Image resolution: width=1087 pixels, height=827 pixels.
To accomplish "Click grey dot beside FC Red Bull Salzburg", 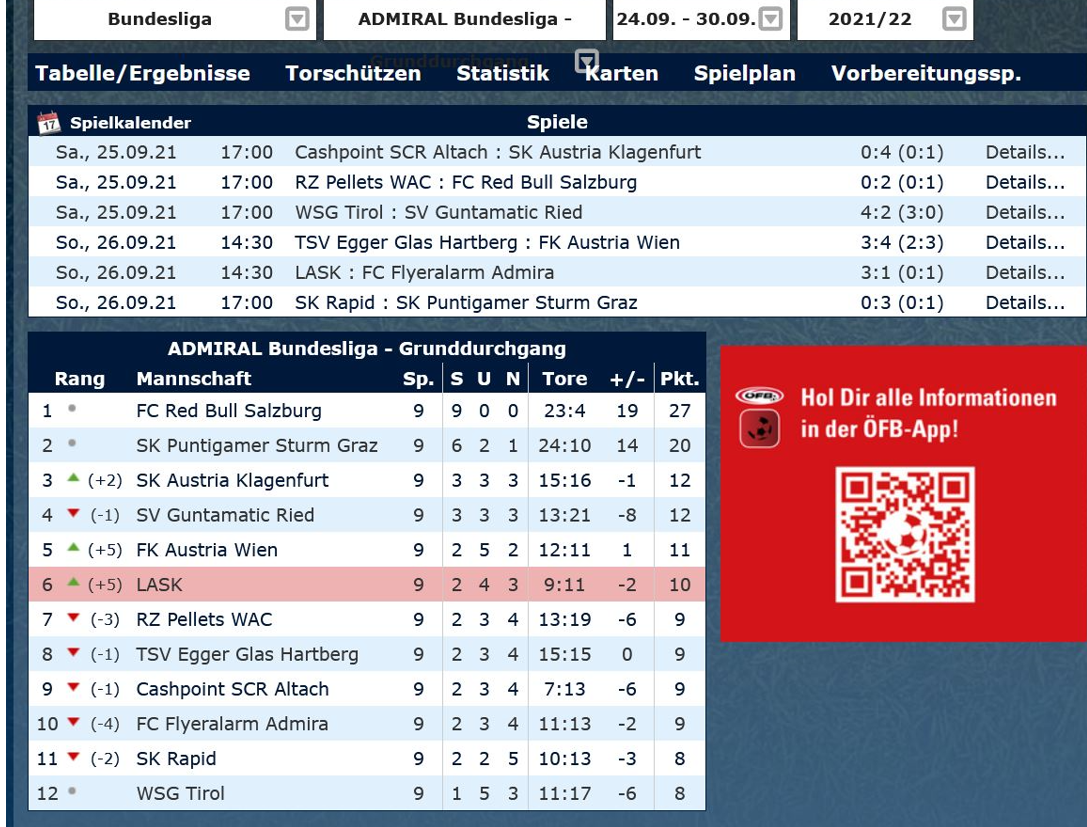I will (x=72, y=408).
